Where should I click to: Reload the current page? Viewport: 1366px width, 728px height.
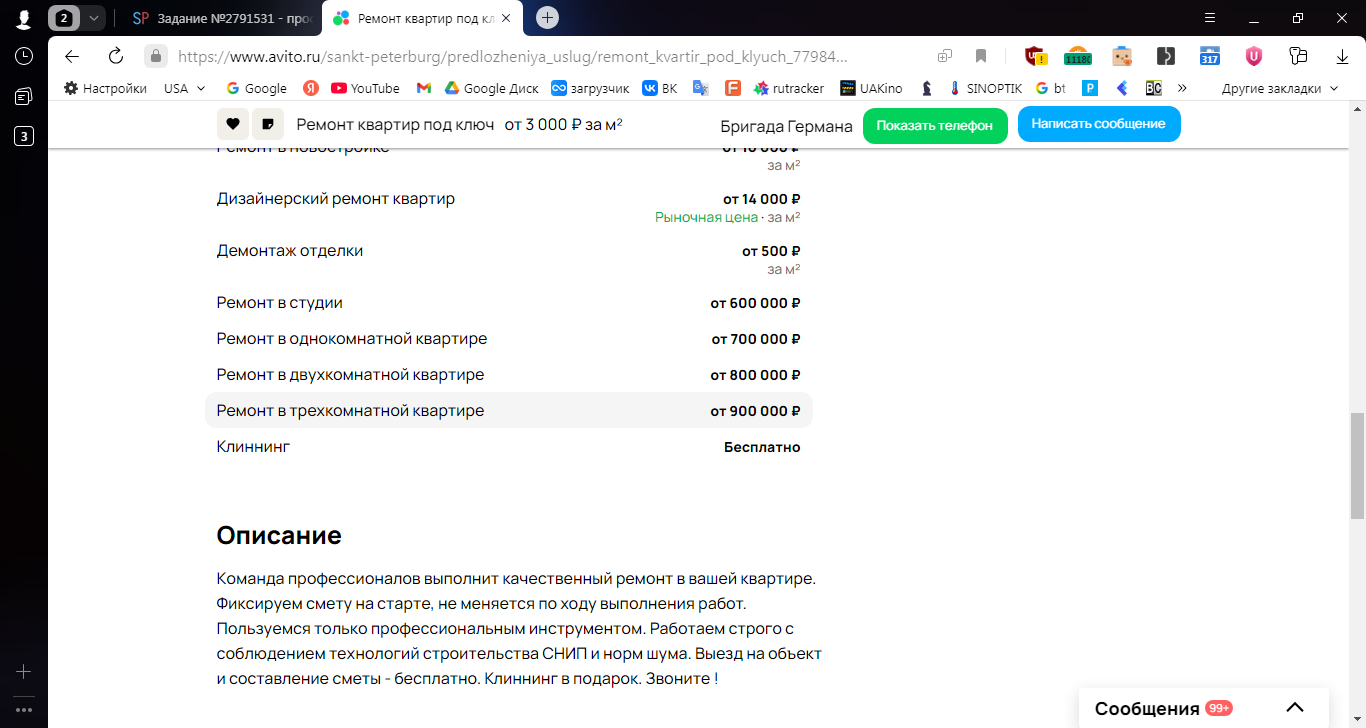(x=115, y=56)
